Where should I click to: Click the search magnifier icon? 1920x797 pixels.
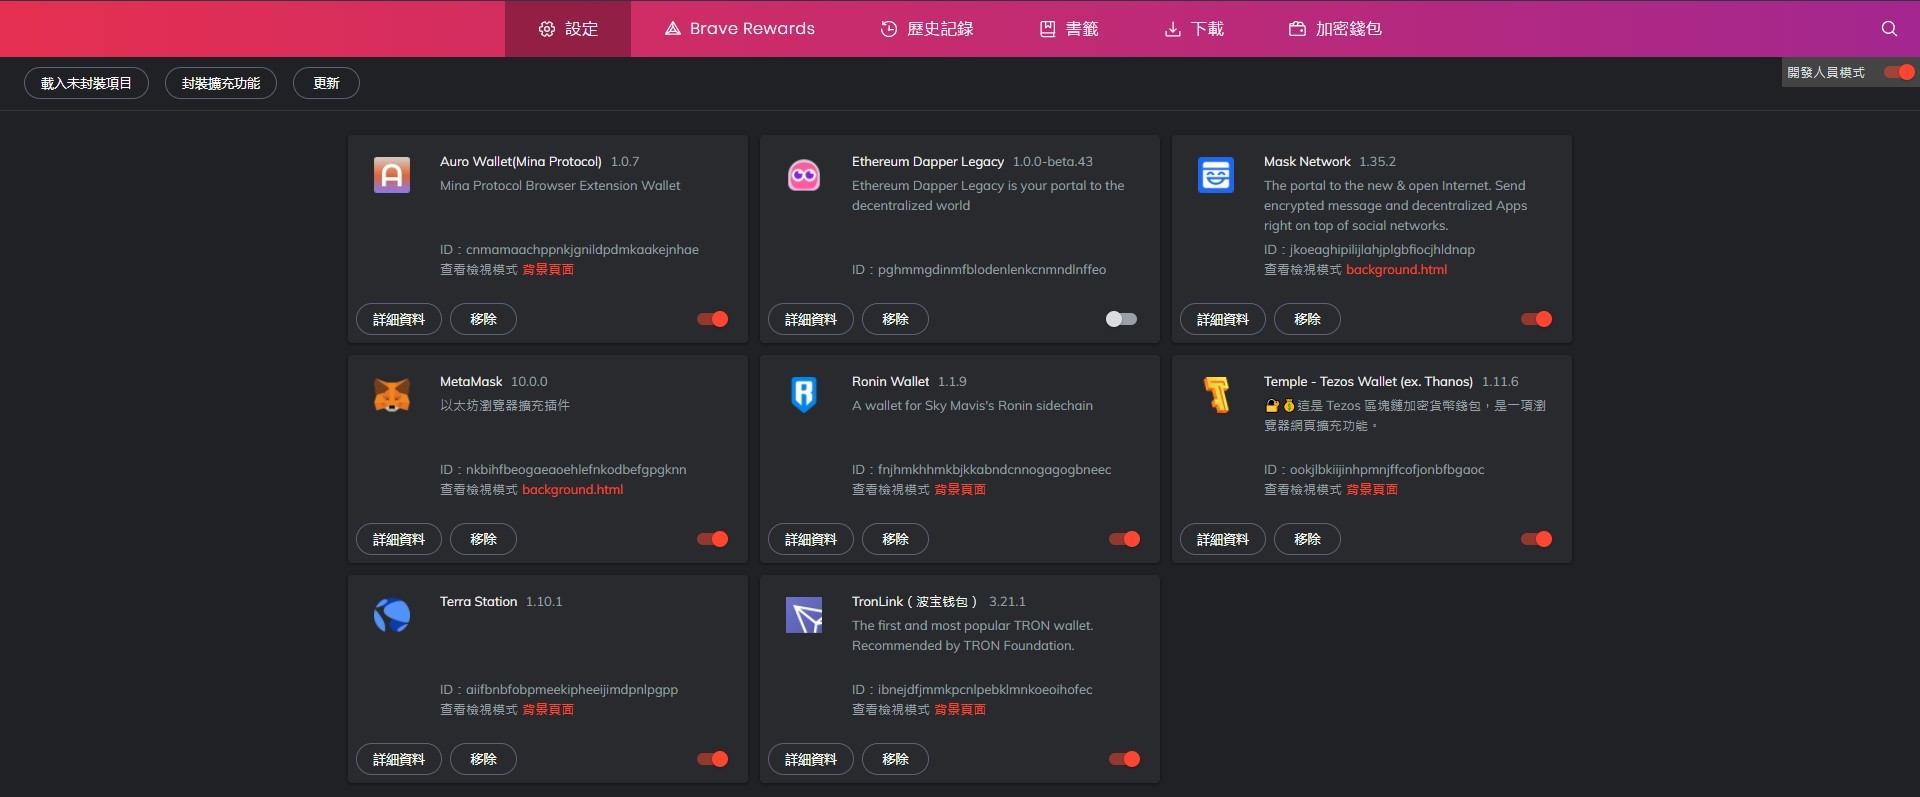tap(1889, 29)
